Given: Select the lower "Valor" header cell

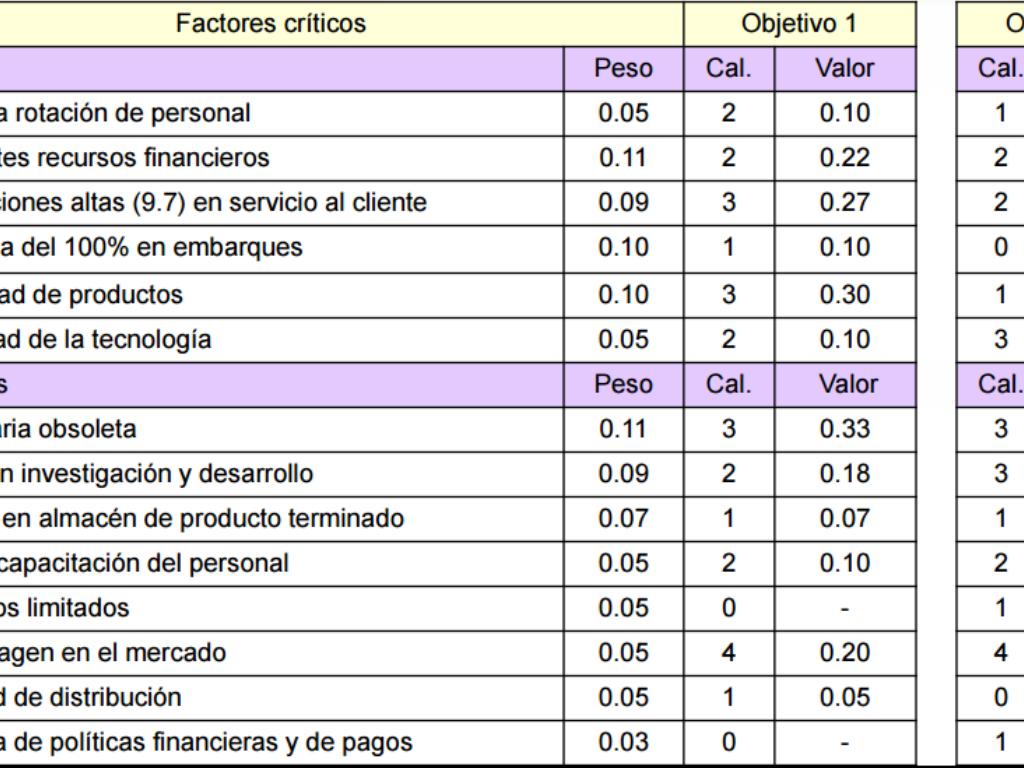Looking at the screenshot, I should click(846, 384).
